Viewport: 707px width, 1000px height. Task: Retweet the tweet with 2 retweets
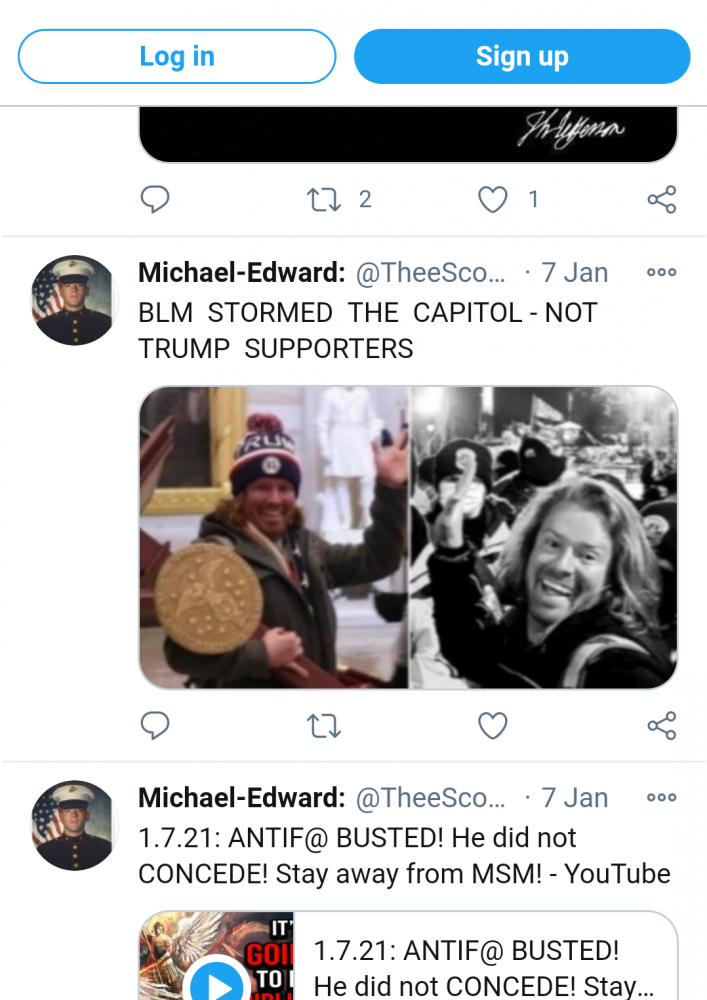point(324,199)
